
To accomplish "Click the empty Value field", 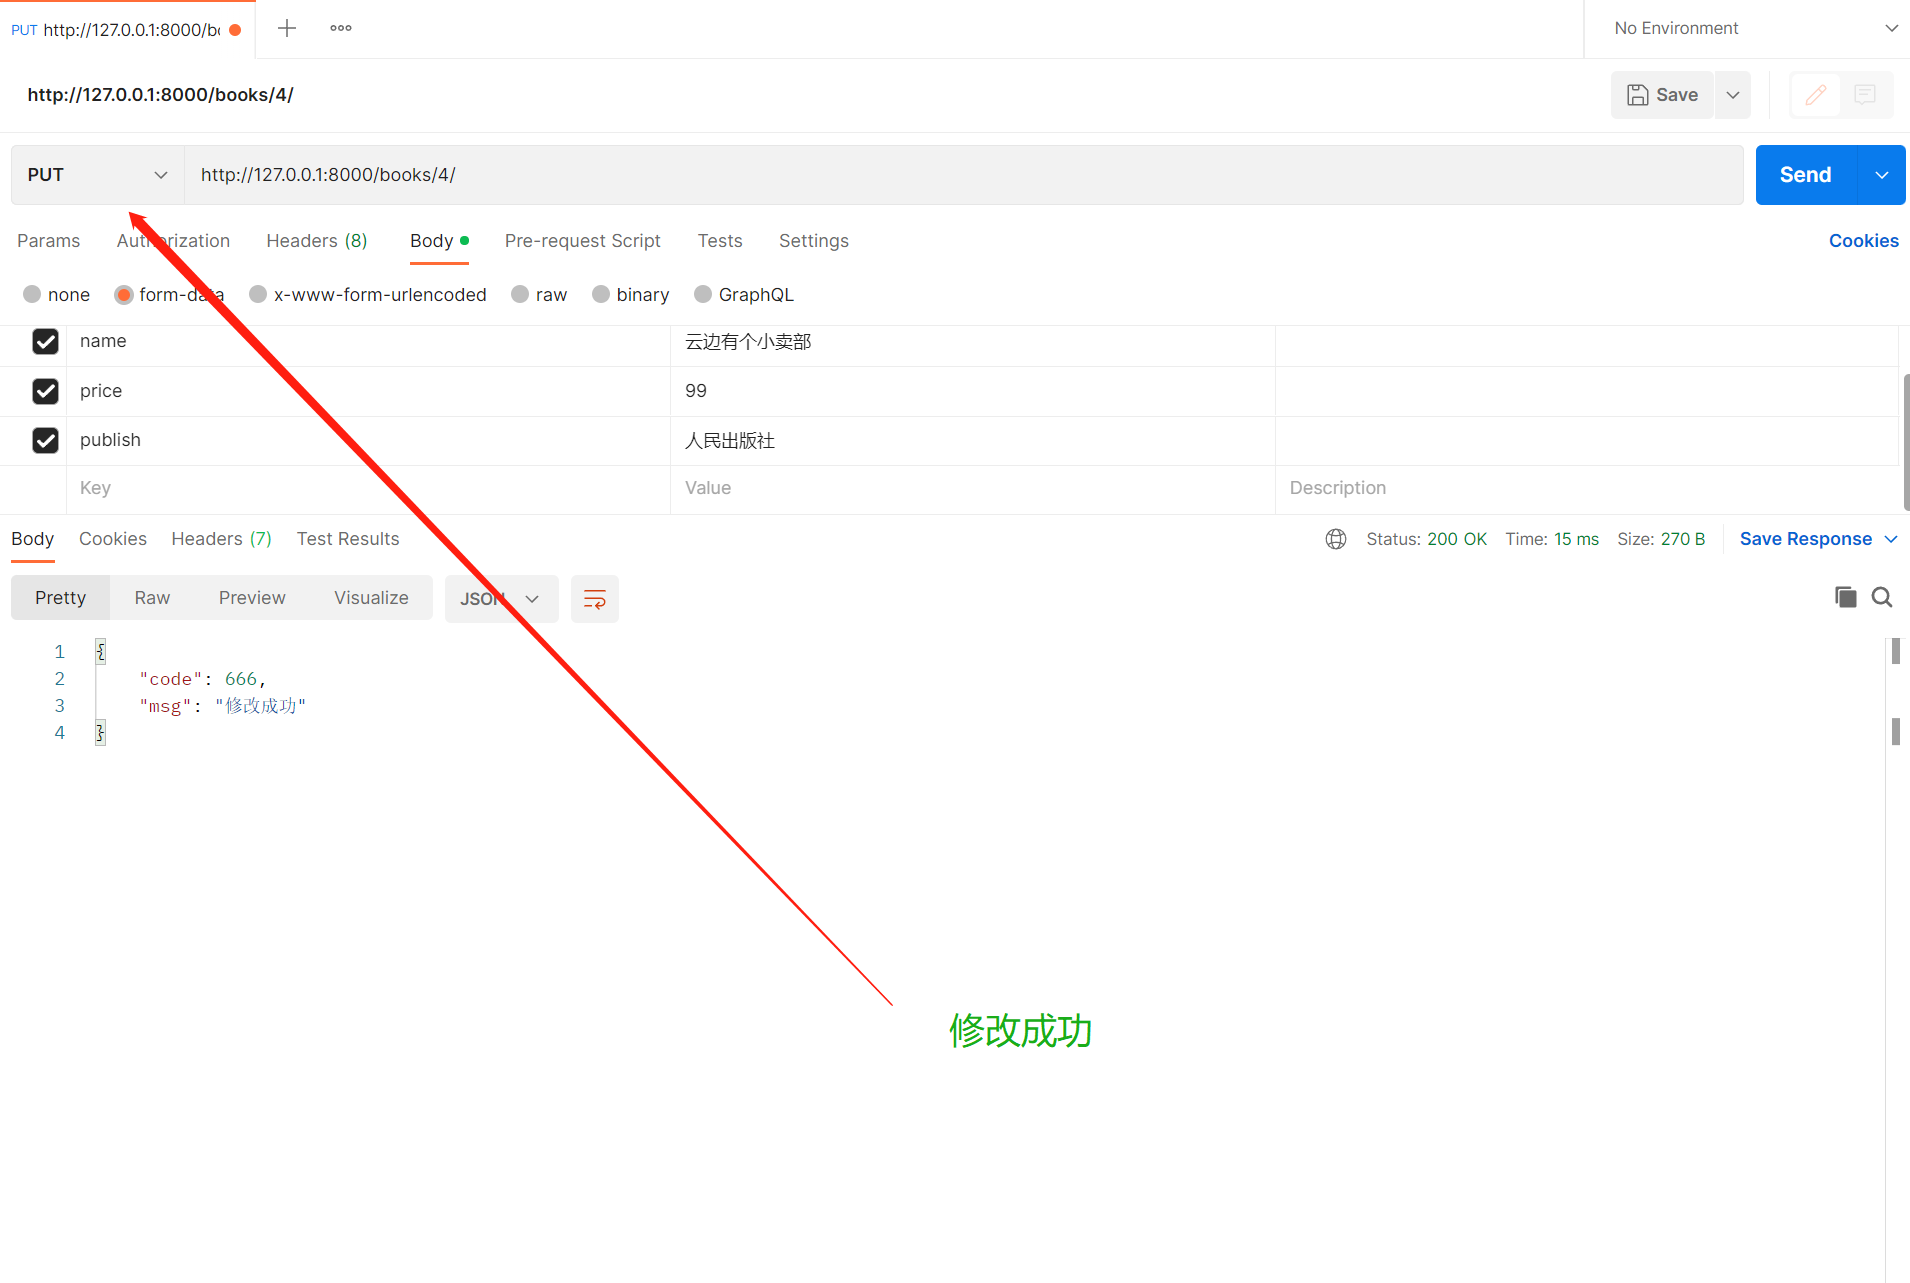I will [x=972, y=488].
